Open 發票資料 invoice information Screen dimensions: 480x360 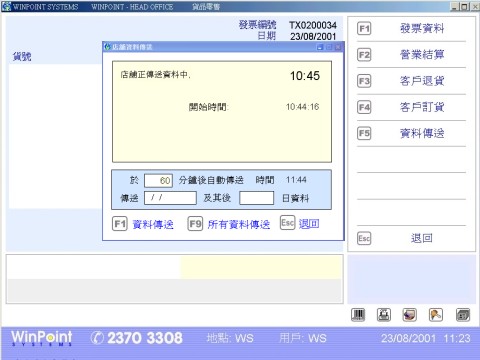pyautogui.click(x=422, y=29)
